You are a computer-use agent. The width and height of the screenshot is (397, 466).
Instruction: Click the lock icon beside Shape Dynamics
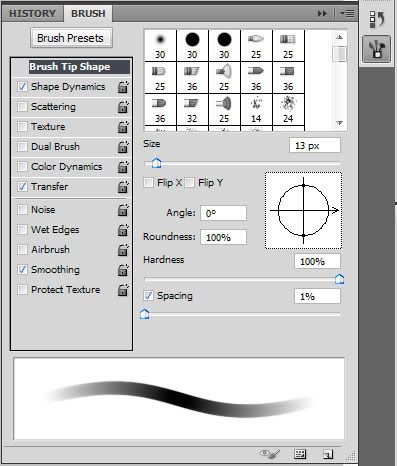point(123,87)
